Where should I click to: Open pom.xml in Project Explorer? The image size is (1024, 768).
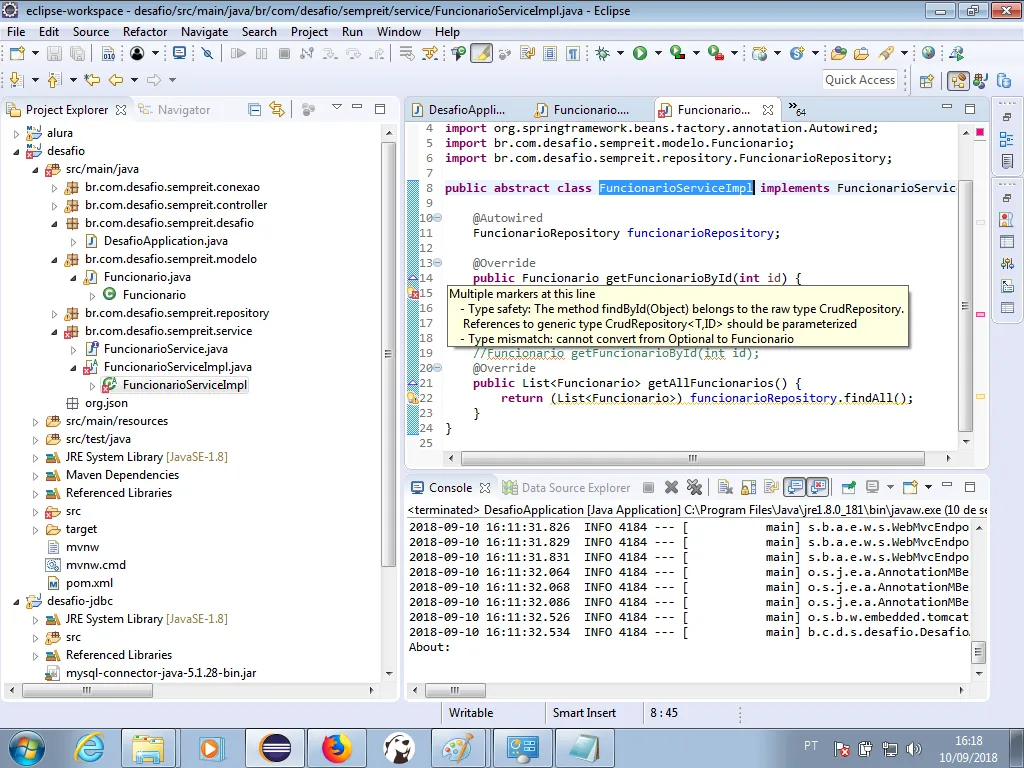coord(89,583)
